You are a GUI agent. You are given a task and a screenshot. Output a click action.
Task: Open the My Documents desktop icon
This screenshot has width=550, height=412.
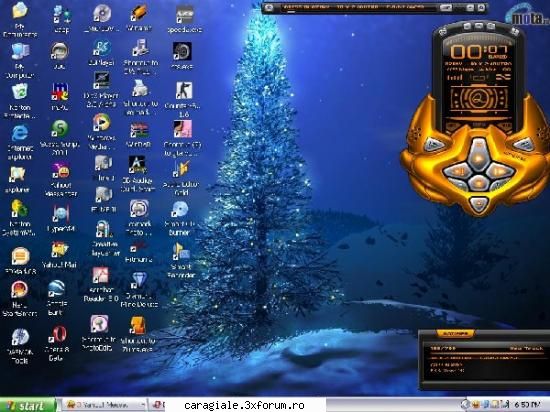point(20,11)
